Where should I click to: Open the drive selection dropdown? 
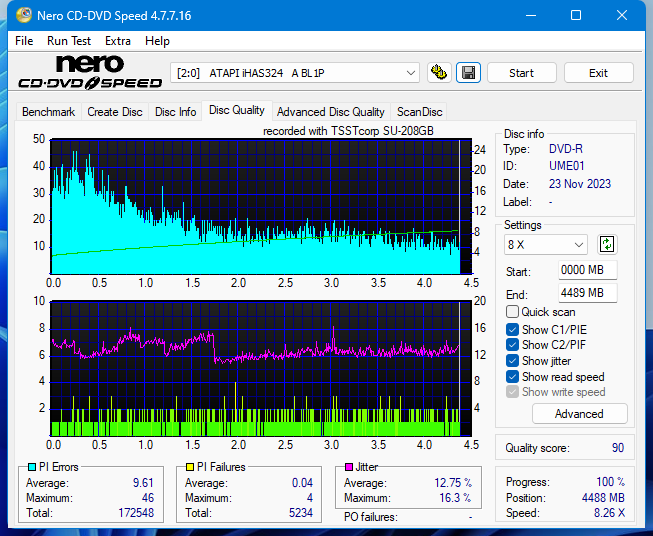tap(295, 73)
